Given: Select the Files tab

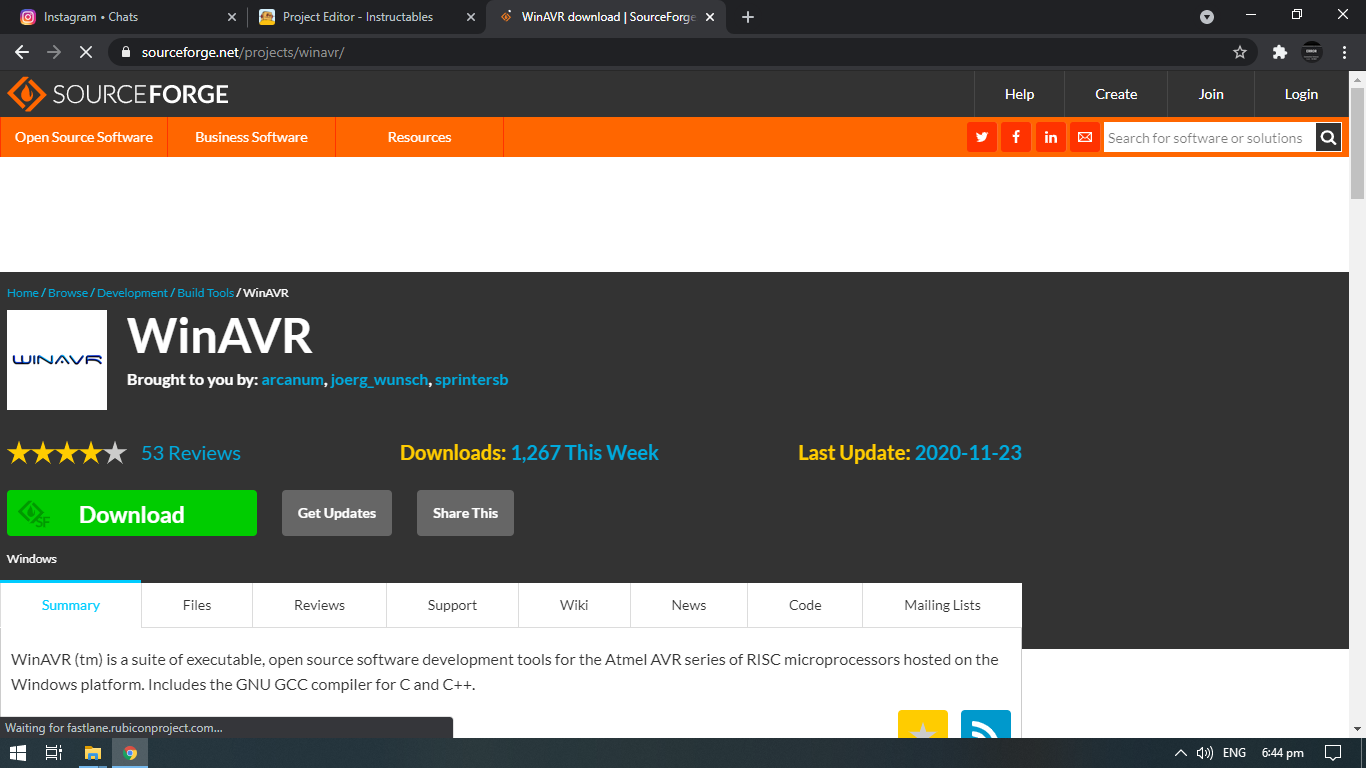Looking at the screenshot, I should coord(197,605).
